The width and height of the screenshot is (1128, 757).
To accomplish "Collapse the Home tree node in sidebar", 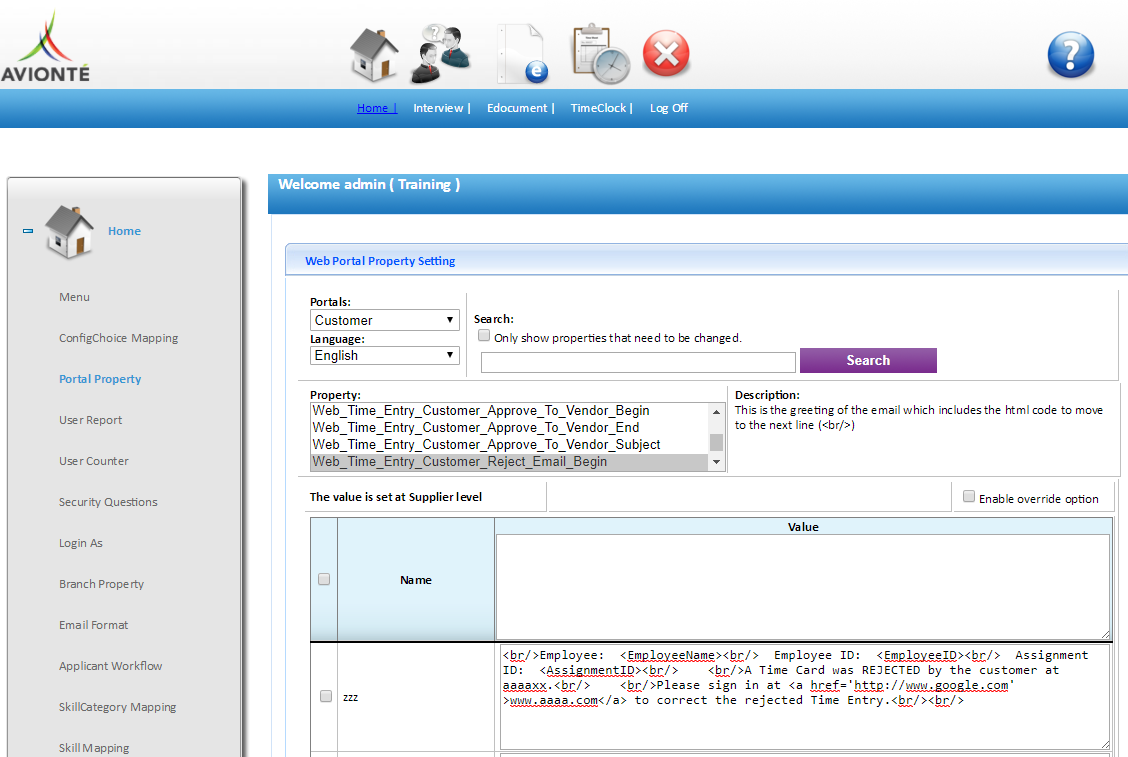I will coord(28,231).
